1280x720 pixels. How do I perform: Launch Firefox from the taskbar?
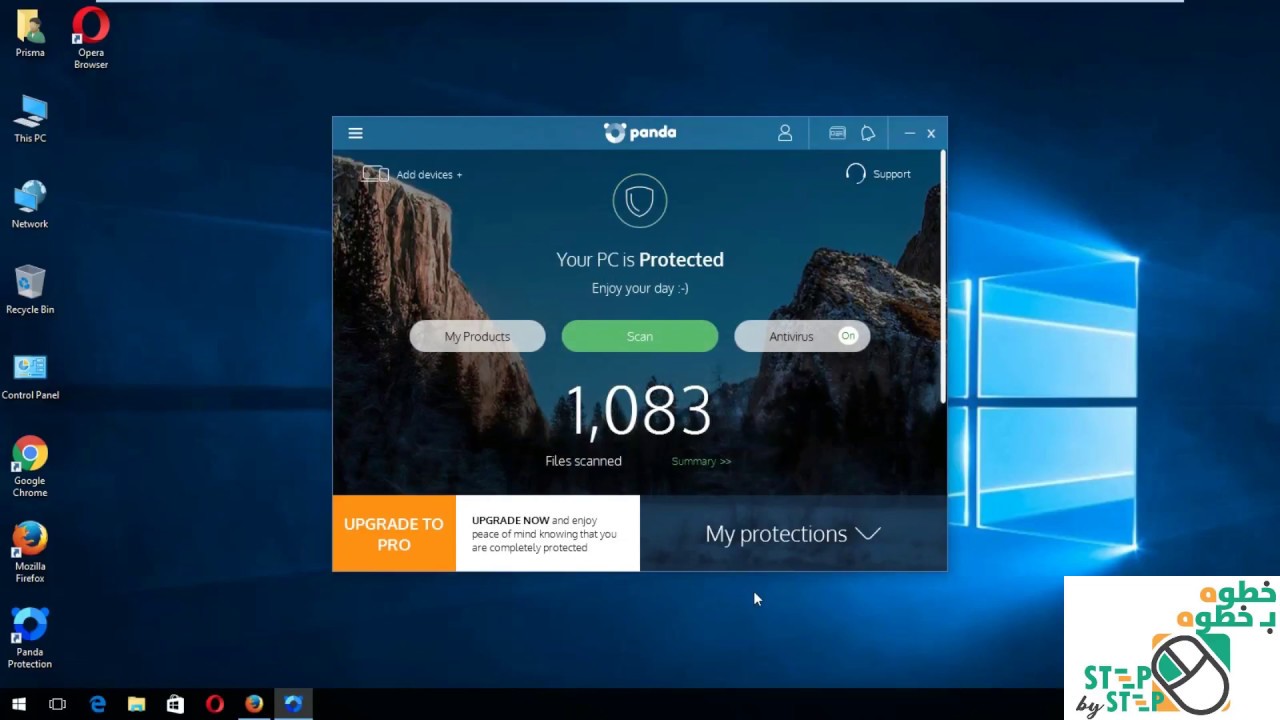pyautogui.click(x=254, y=704)
